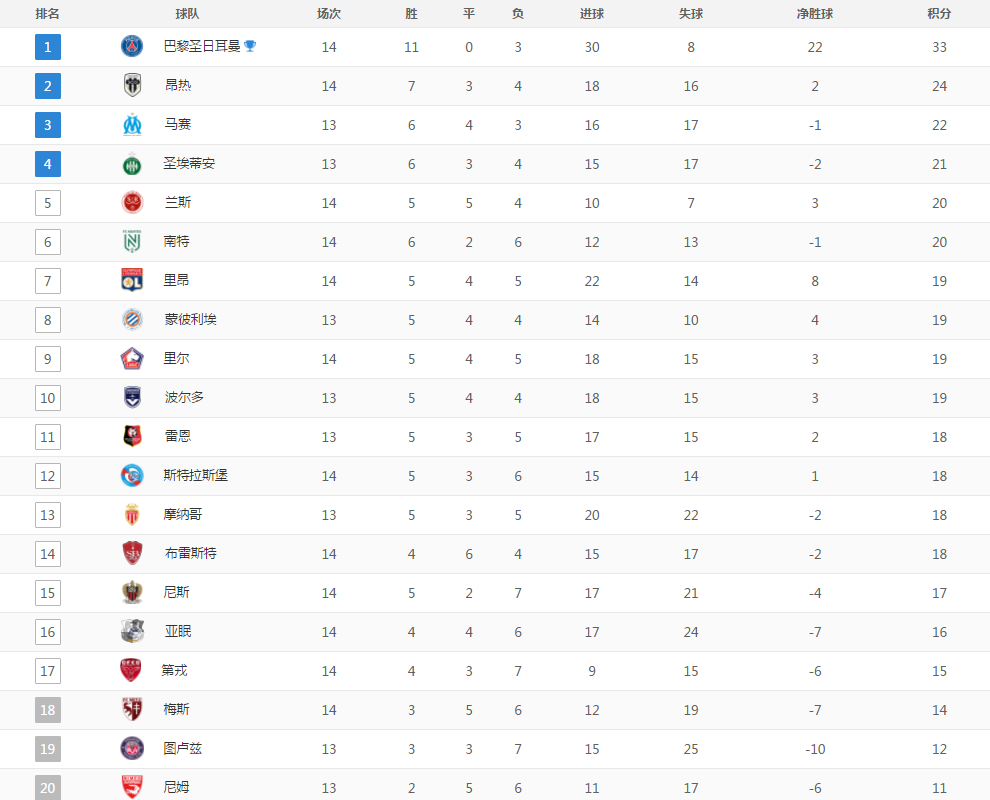Screen dimensions: 990x800
Task: Click the Marseille club logo
Action: pyautogui.click(x=132, y=124)
